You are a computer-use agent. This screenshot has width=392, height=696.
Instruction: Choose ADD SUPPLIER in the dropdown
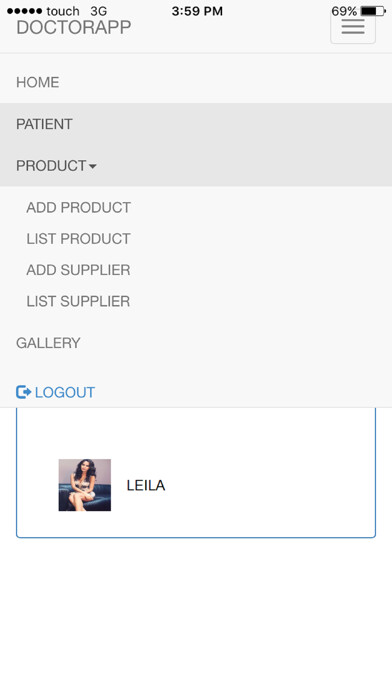79,270
